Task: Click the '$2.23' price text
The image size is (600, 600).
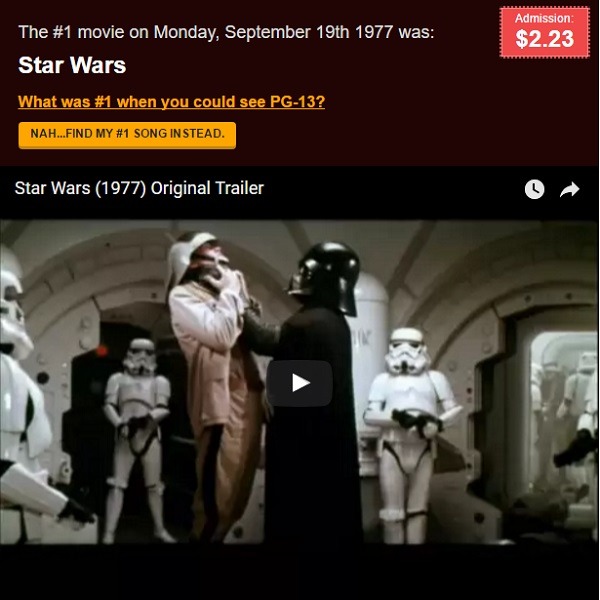Action: tap(545, 39)
